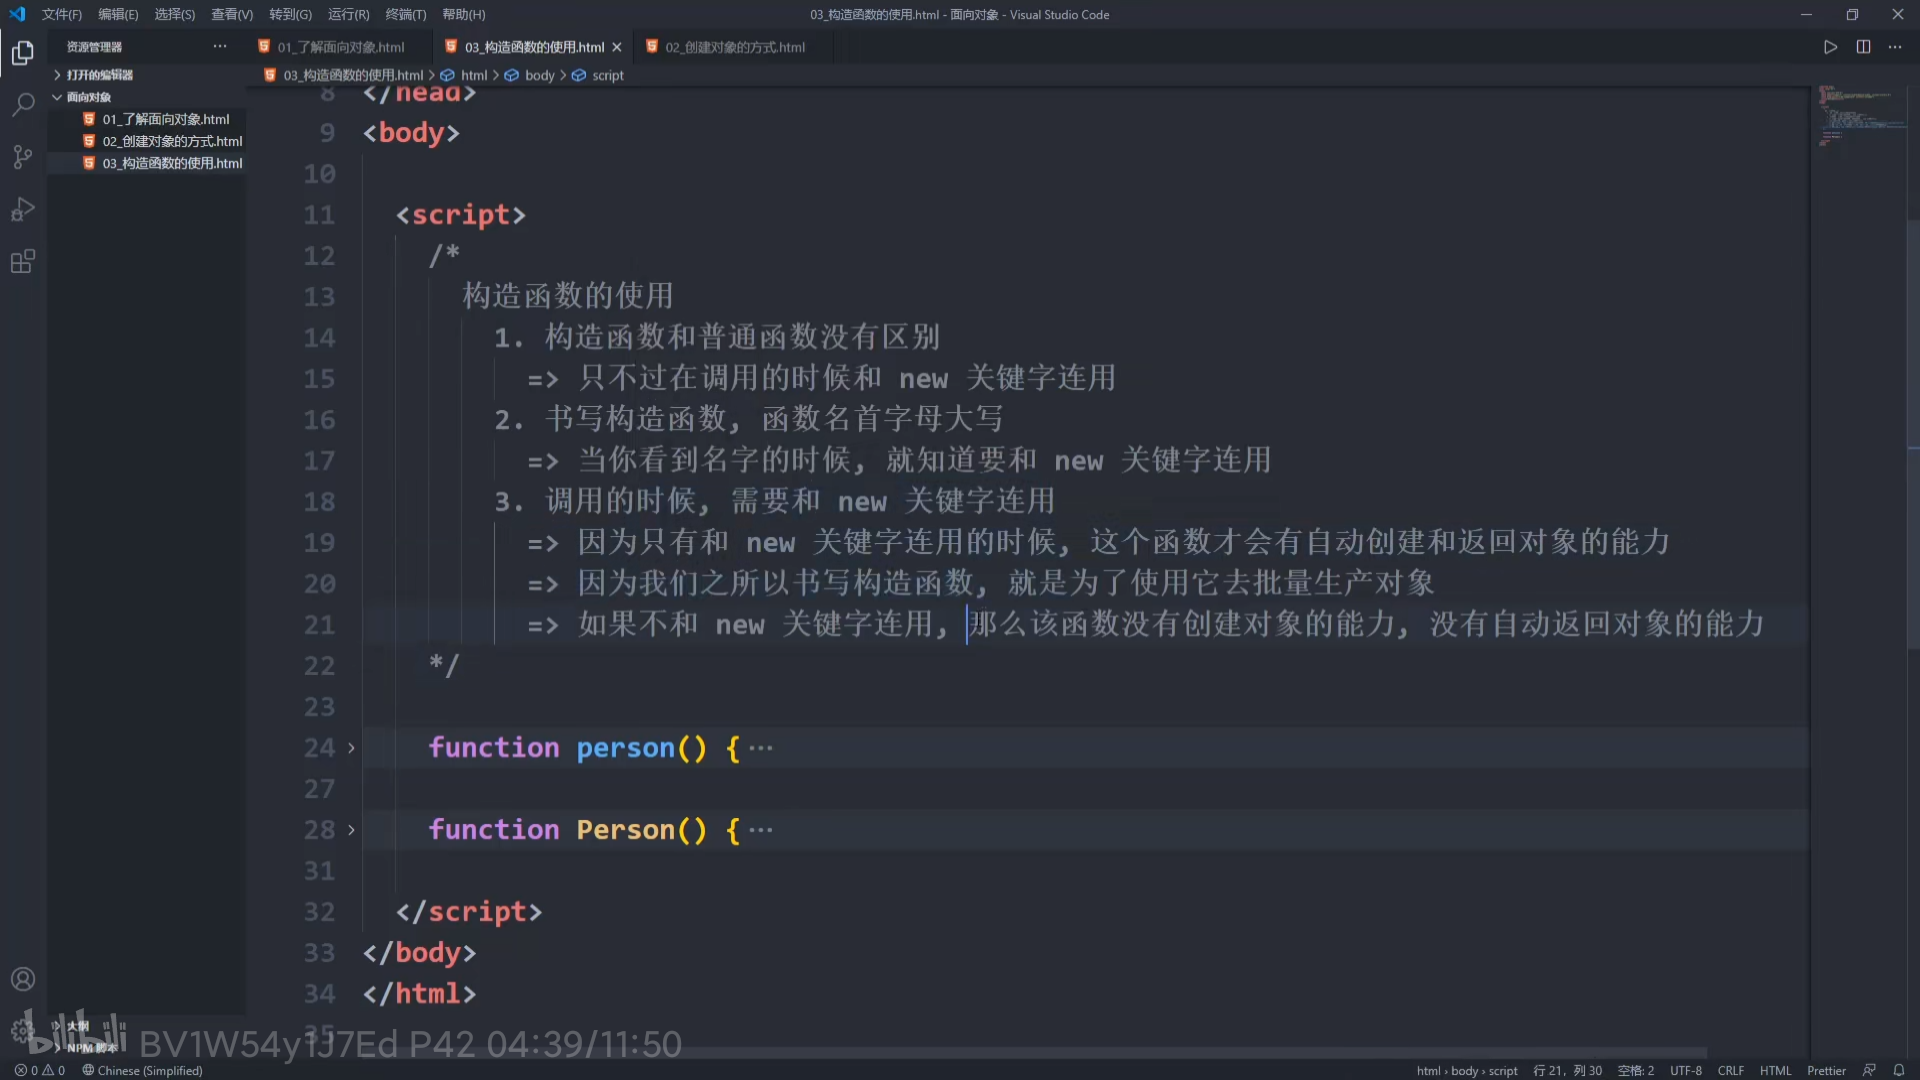Screen dimensions: 1920x1080
Task: Click the Split Editor icon
Action: (1863, 47)
